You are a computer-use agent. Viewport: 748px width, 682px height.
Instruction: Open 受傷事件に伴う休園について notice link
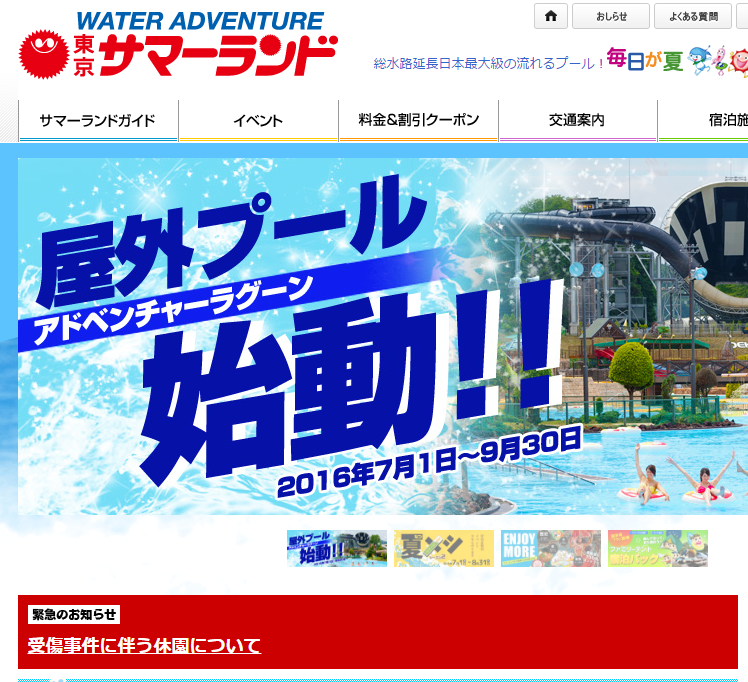pyautogui.click(x=144, y=646)
